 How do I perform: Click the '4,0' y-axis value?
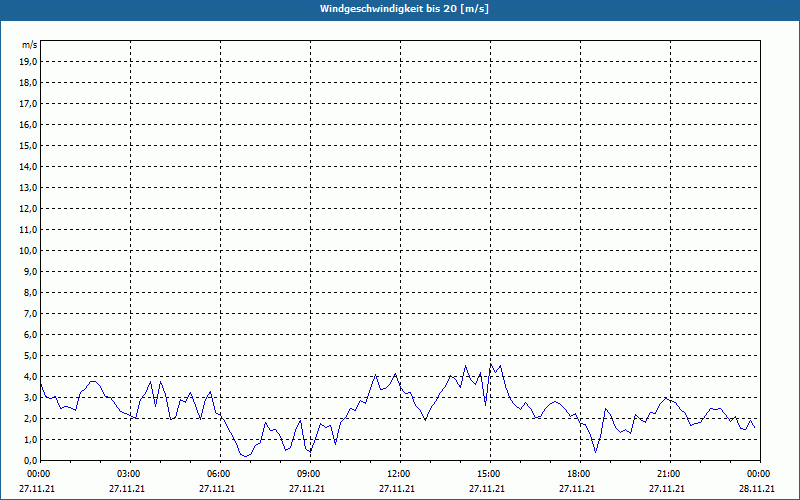click(x=30, y=376)
